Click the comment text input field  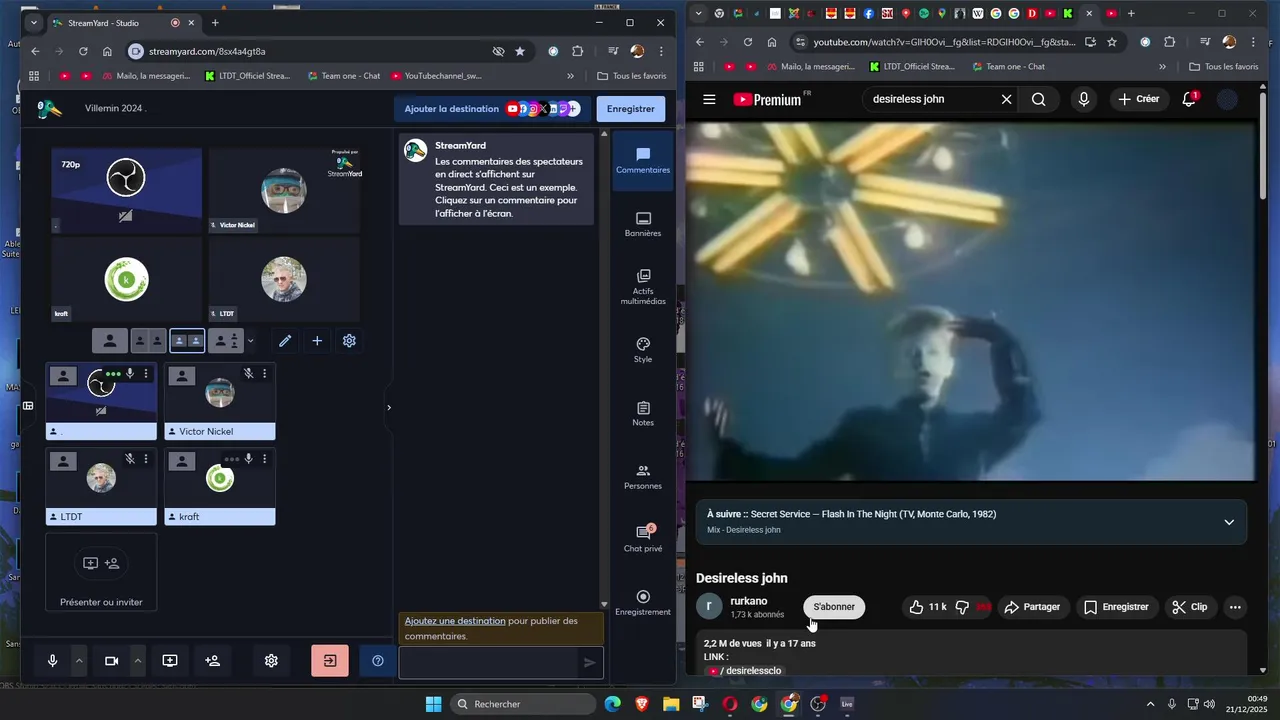(489, 662)
